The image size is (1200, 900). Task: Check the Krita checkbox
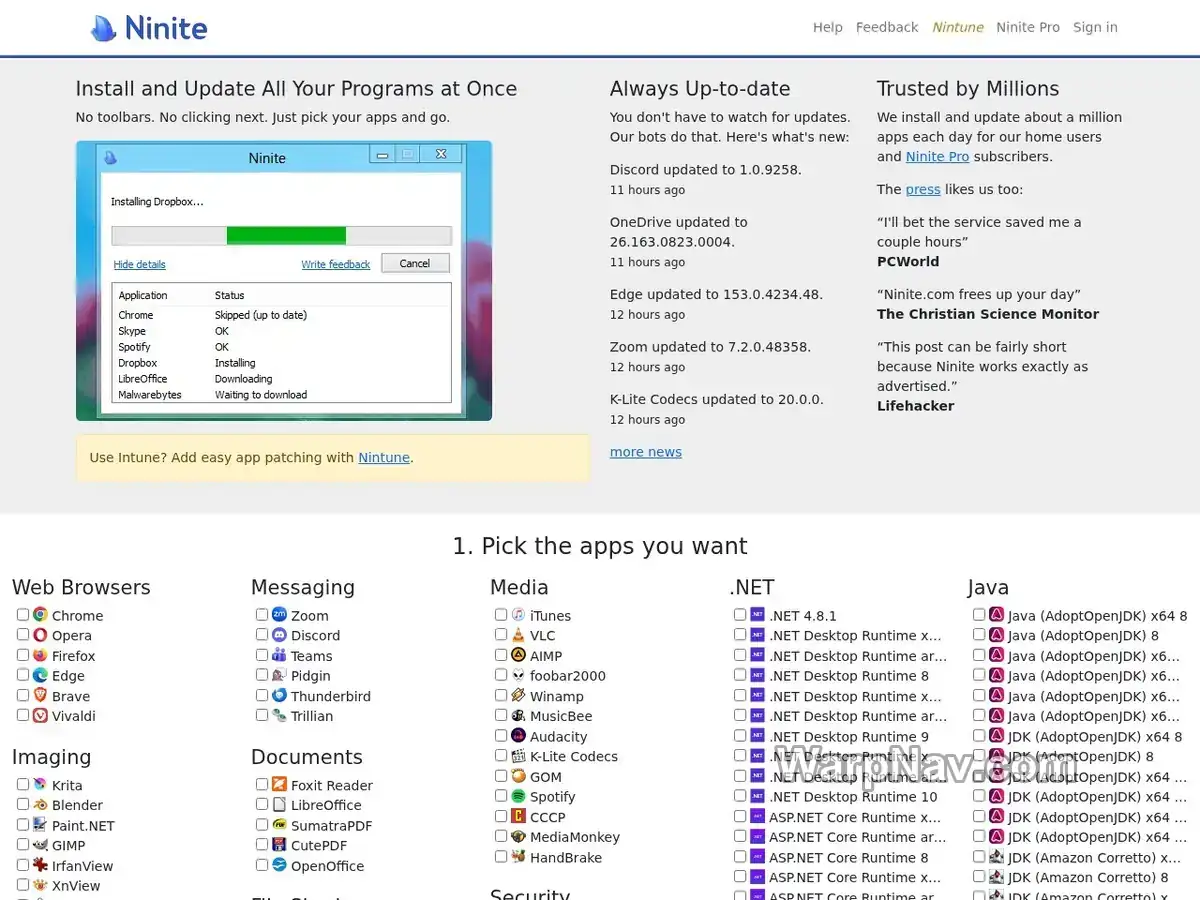[x=23, y=784]
